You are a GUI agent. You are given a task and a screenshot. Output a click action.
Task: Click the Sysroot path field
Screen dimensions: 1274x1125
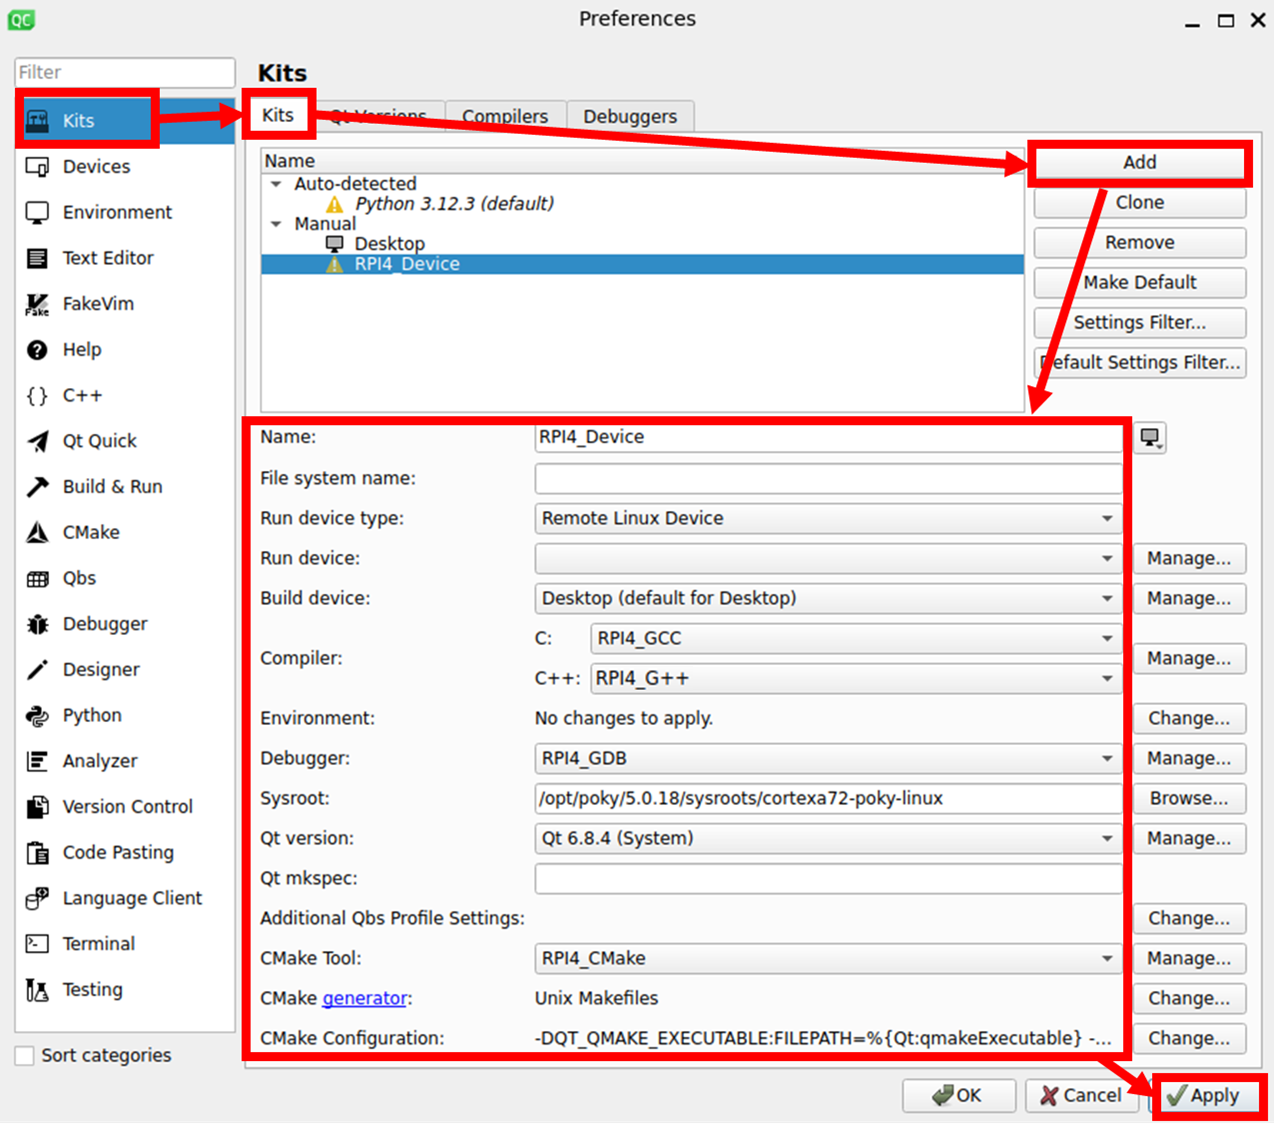[828, 798]
